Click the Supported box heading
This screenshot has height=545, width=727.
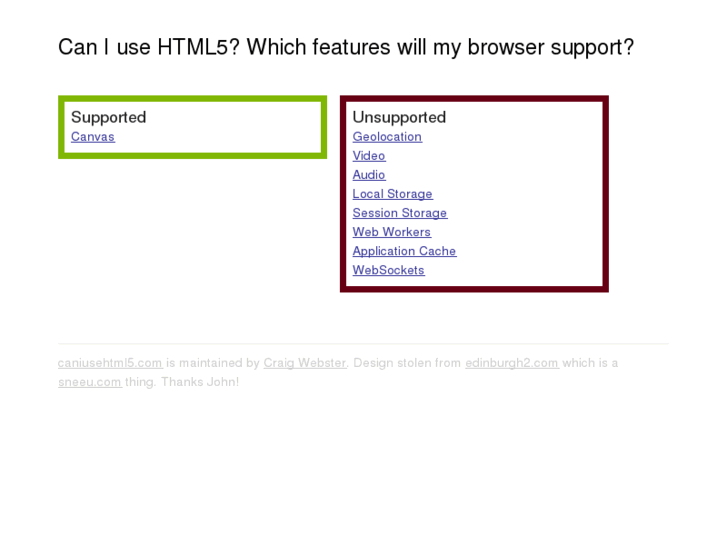pos(108,117)
